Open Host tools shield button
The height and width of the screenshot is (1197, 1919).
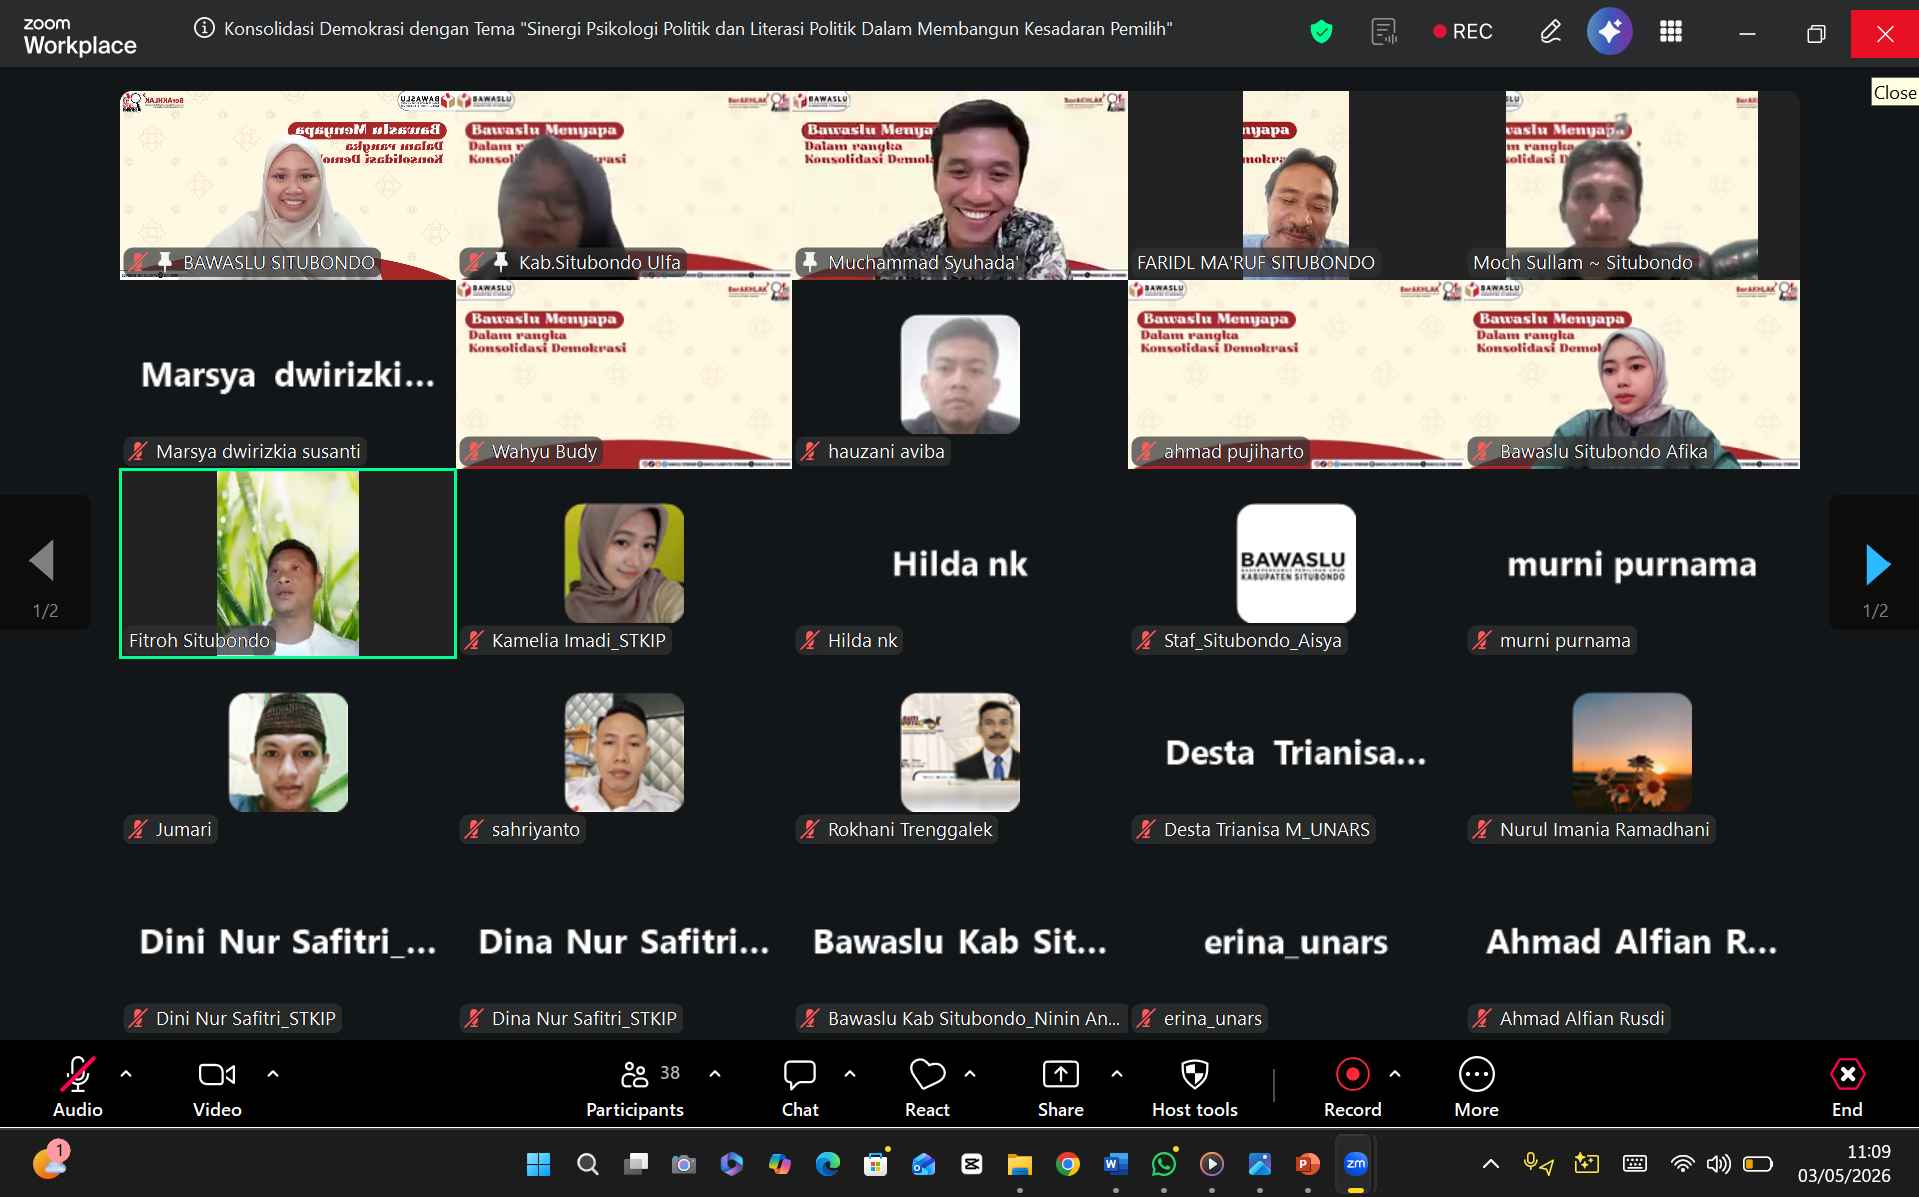1194,1088
